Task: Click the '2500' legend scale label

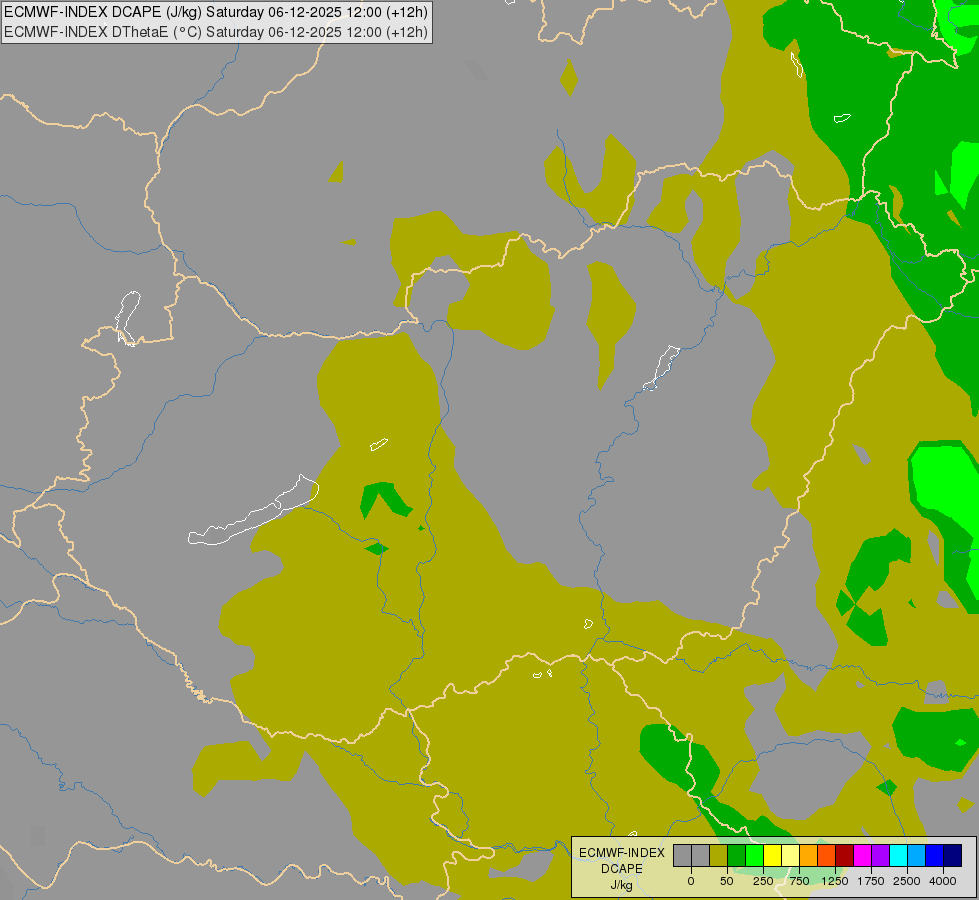Action: pyautogui.click(x=907, y=881)
